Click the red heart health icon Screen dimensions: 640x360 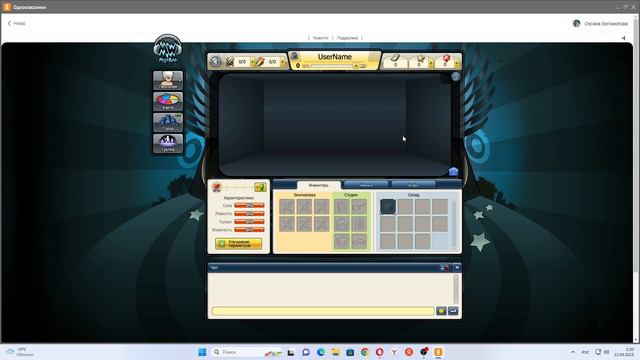[x=216, y=187]
